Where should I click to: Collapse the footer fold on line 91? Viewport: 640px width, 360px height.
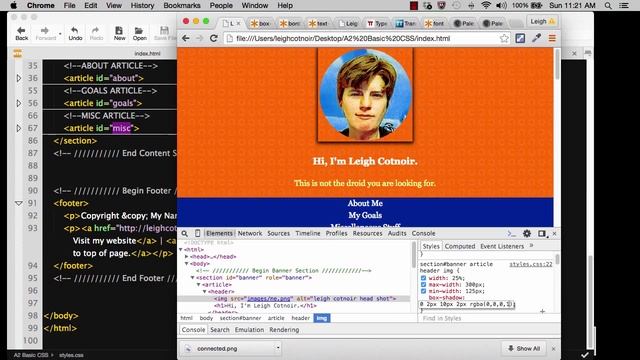pyautogui.click(x=18, y=203)
